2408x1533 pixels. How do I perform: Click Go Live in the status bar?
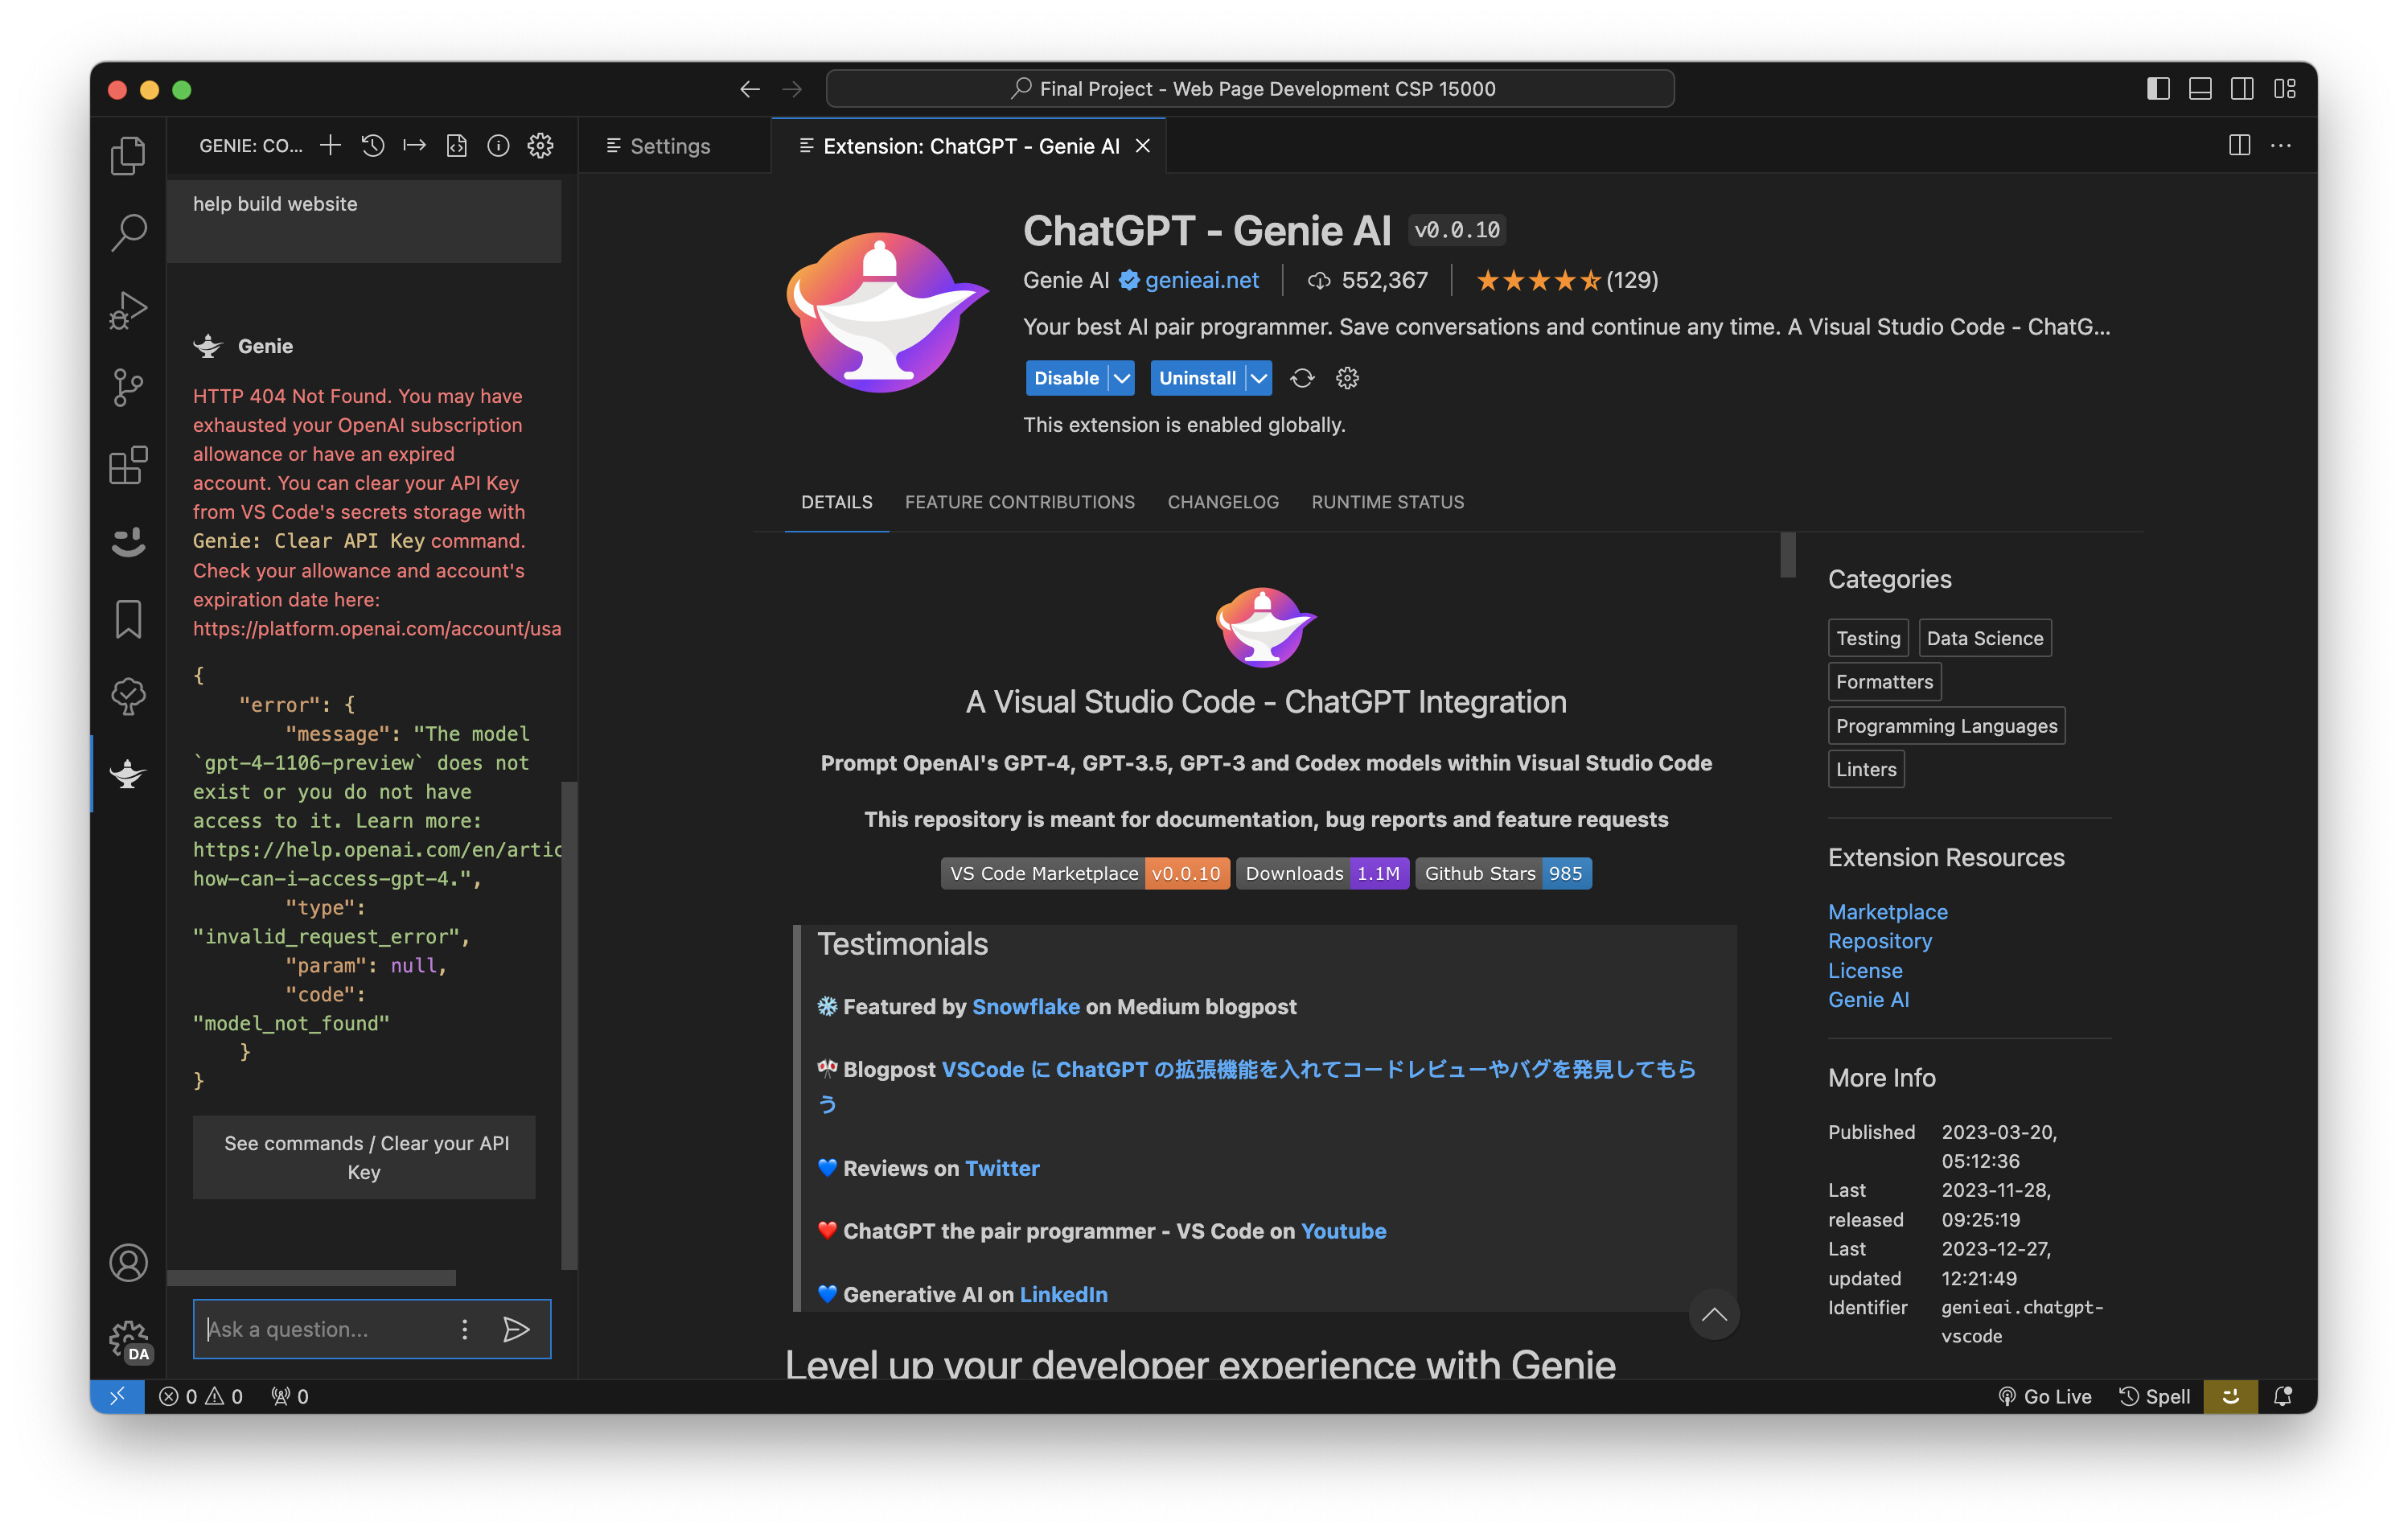pos(2045,1396)
